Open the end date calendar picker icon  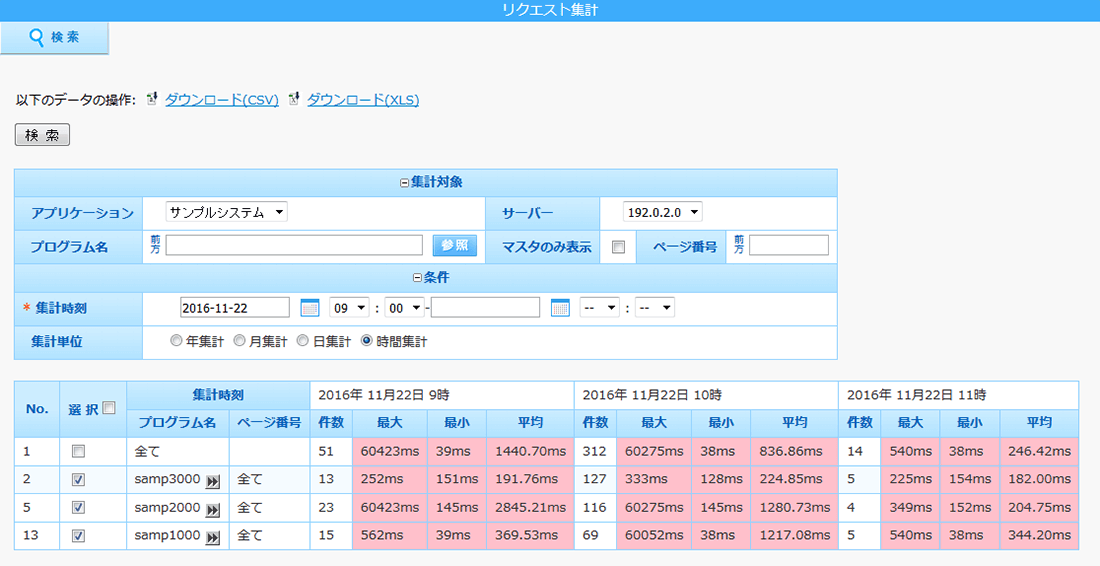[x=560, y=308]
